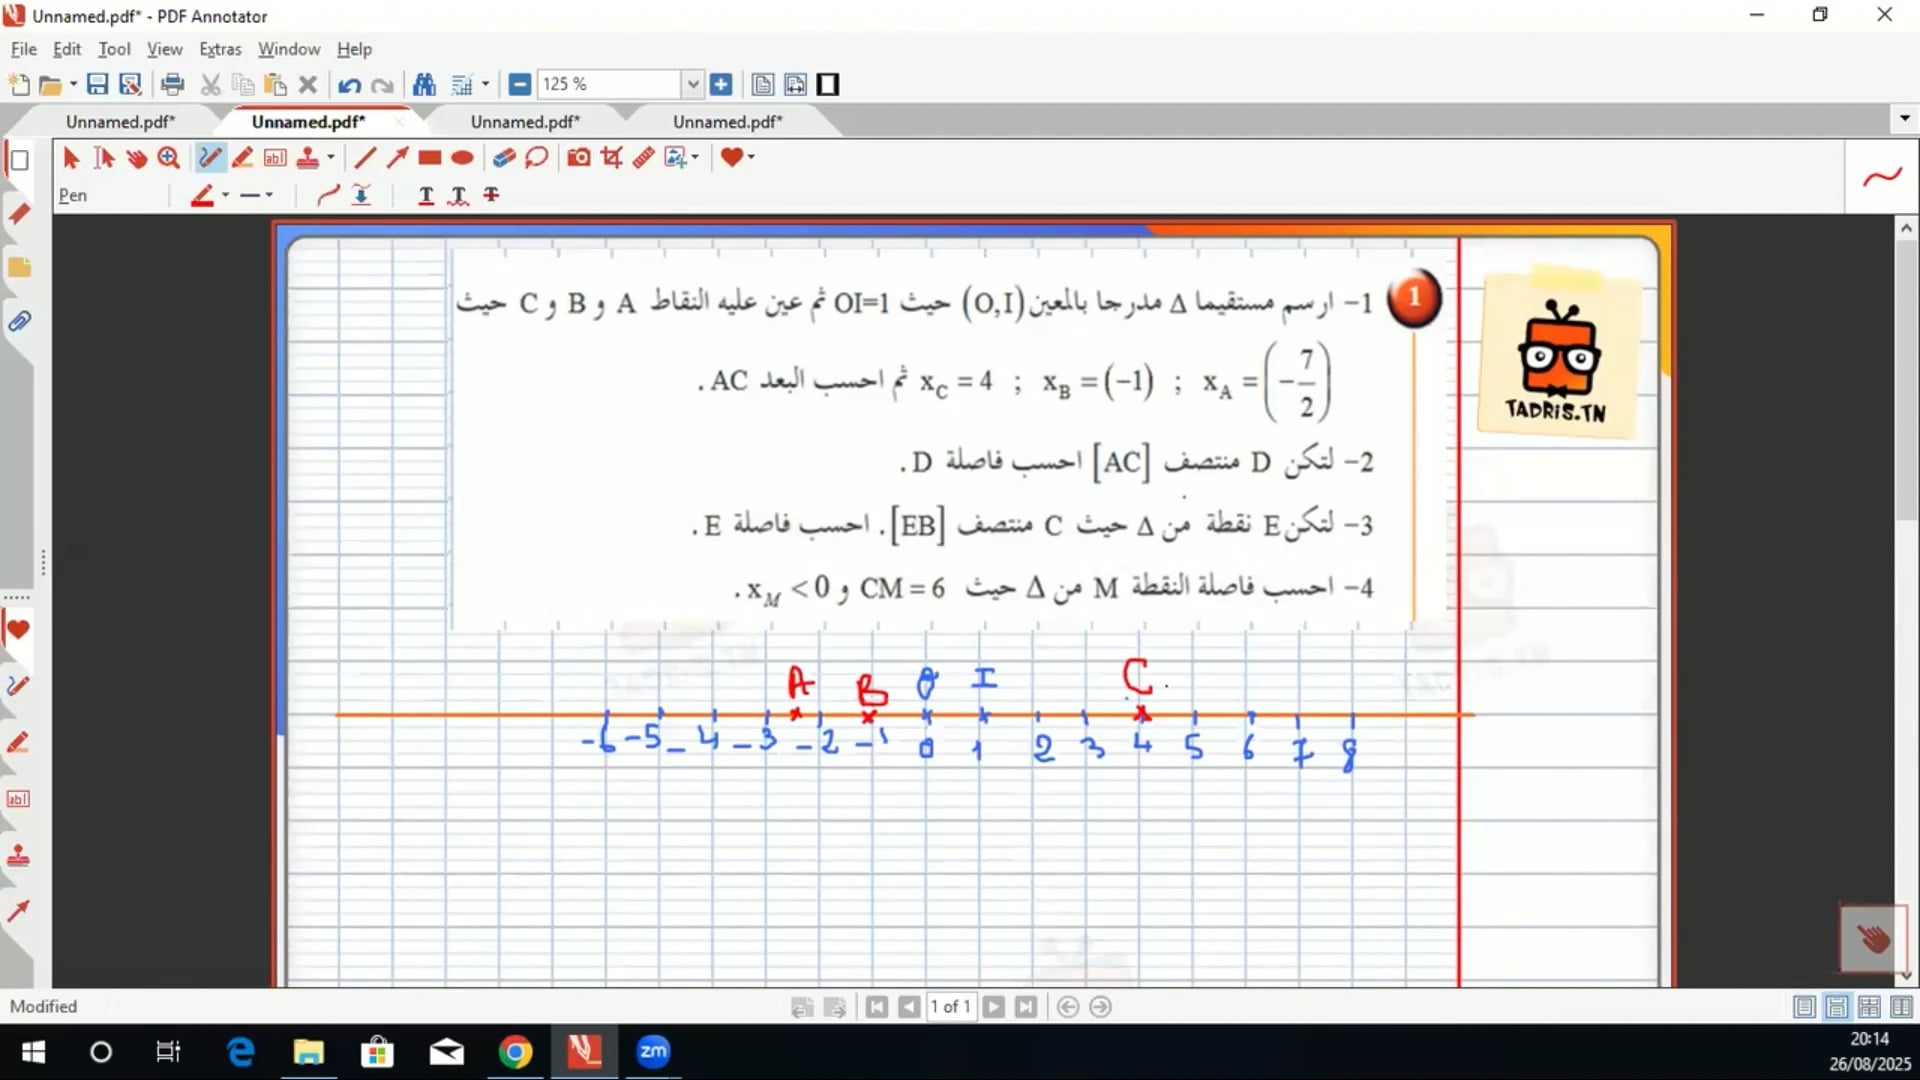Go to next page button

(993, 1007)
